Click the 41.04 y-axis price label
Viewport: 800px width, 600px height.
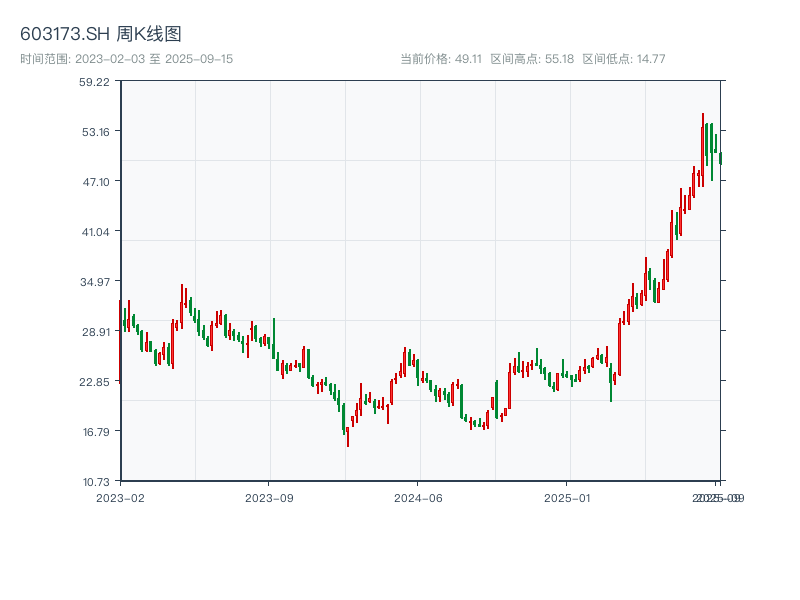pos(95,232)
